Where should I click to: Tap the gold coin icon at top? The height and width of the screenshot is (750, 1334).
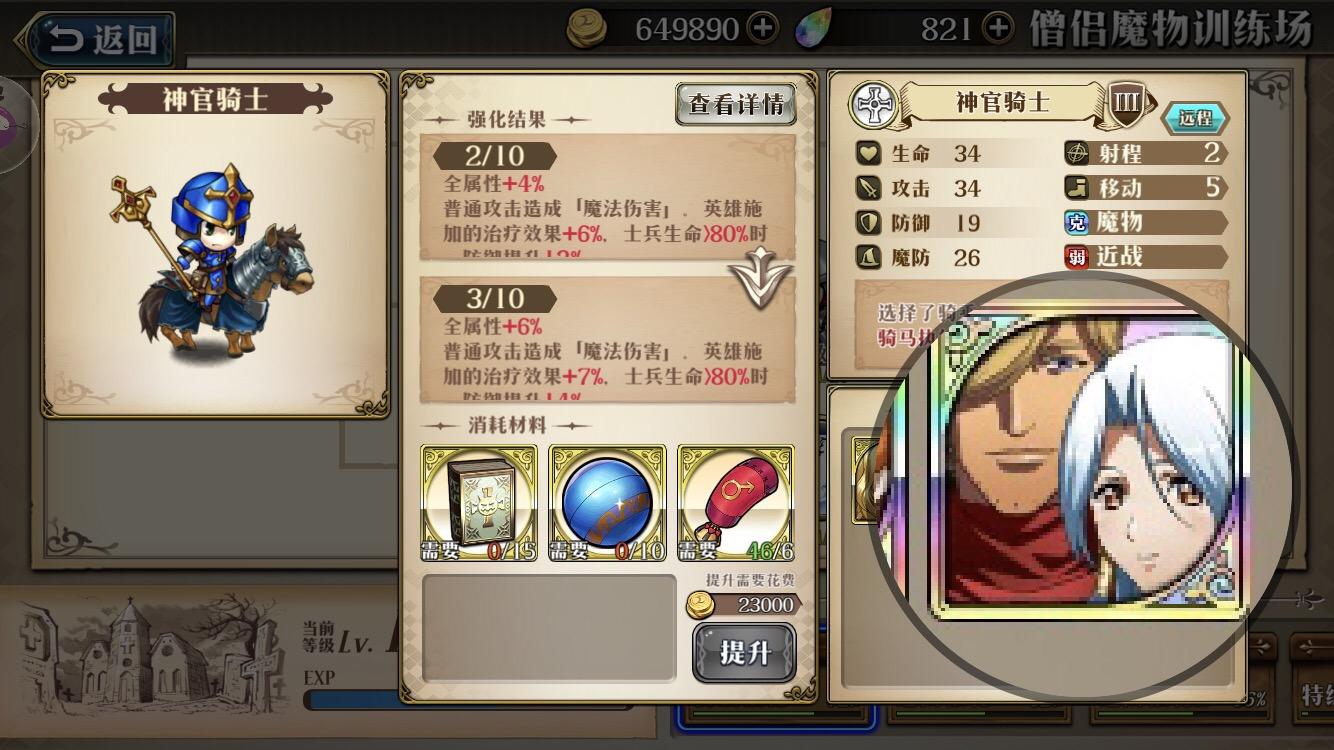[x=587, y=29]
